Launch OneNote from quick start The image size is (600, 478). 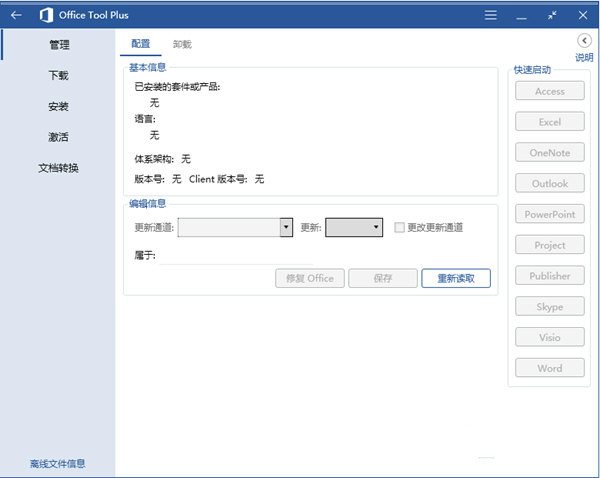point(549,153)
